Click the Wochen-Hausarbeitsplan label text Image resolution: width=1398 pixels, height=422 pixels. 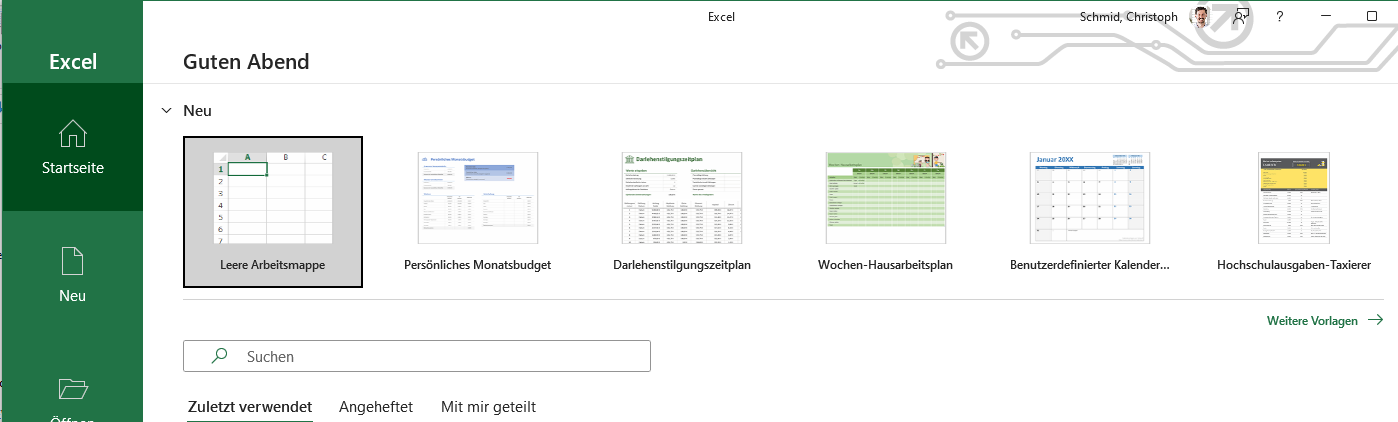[885, 265]
